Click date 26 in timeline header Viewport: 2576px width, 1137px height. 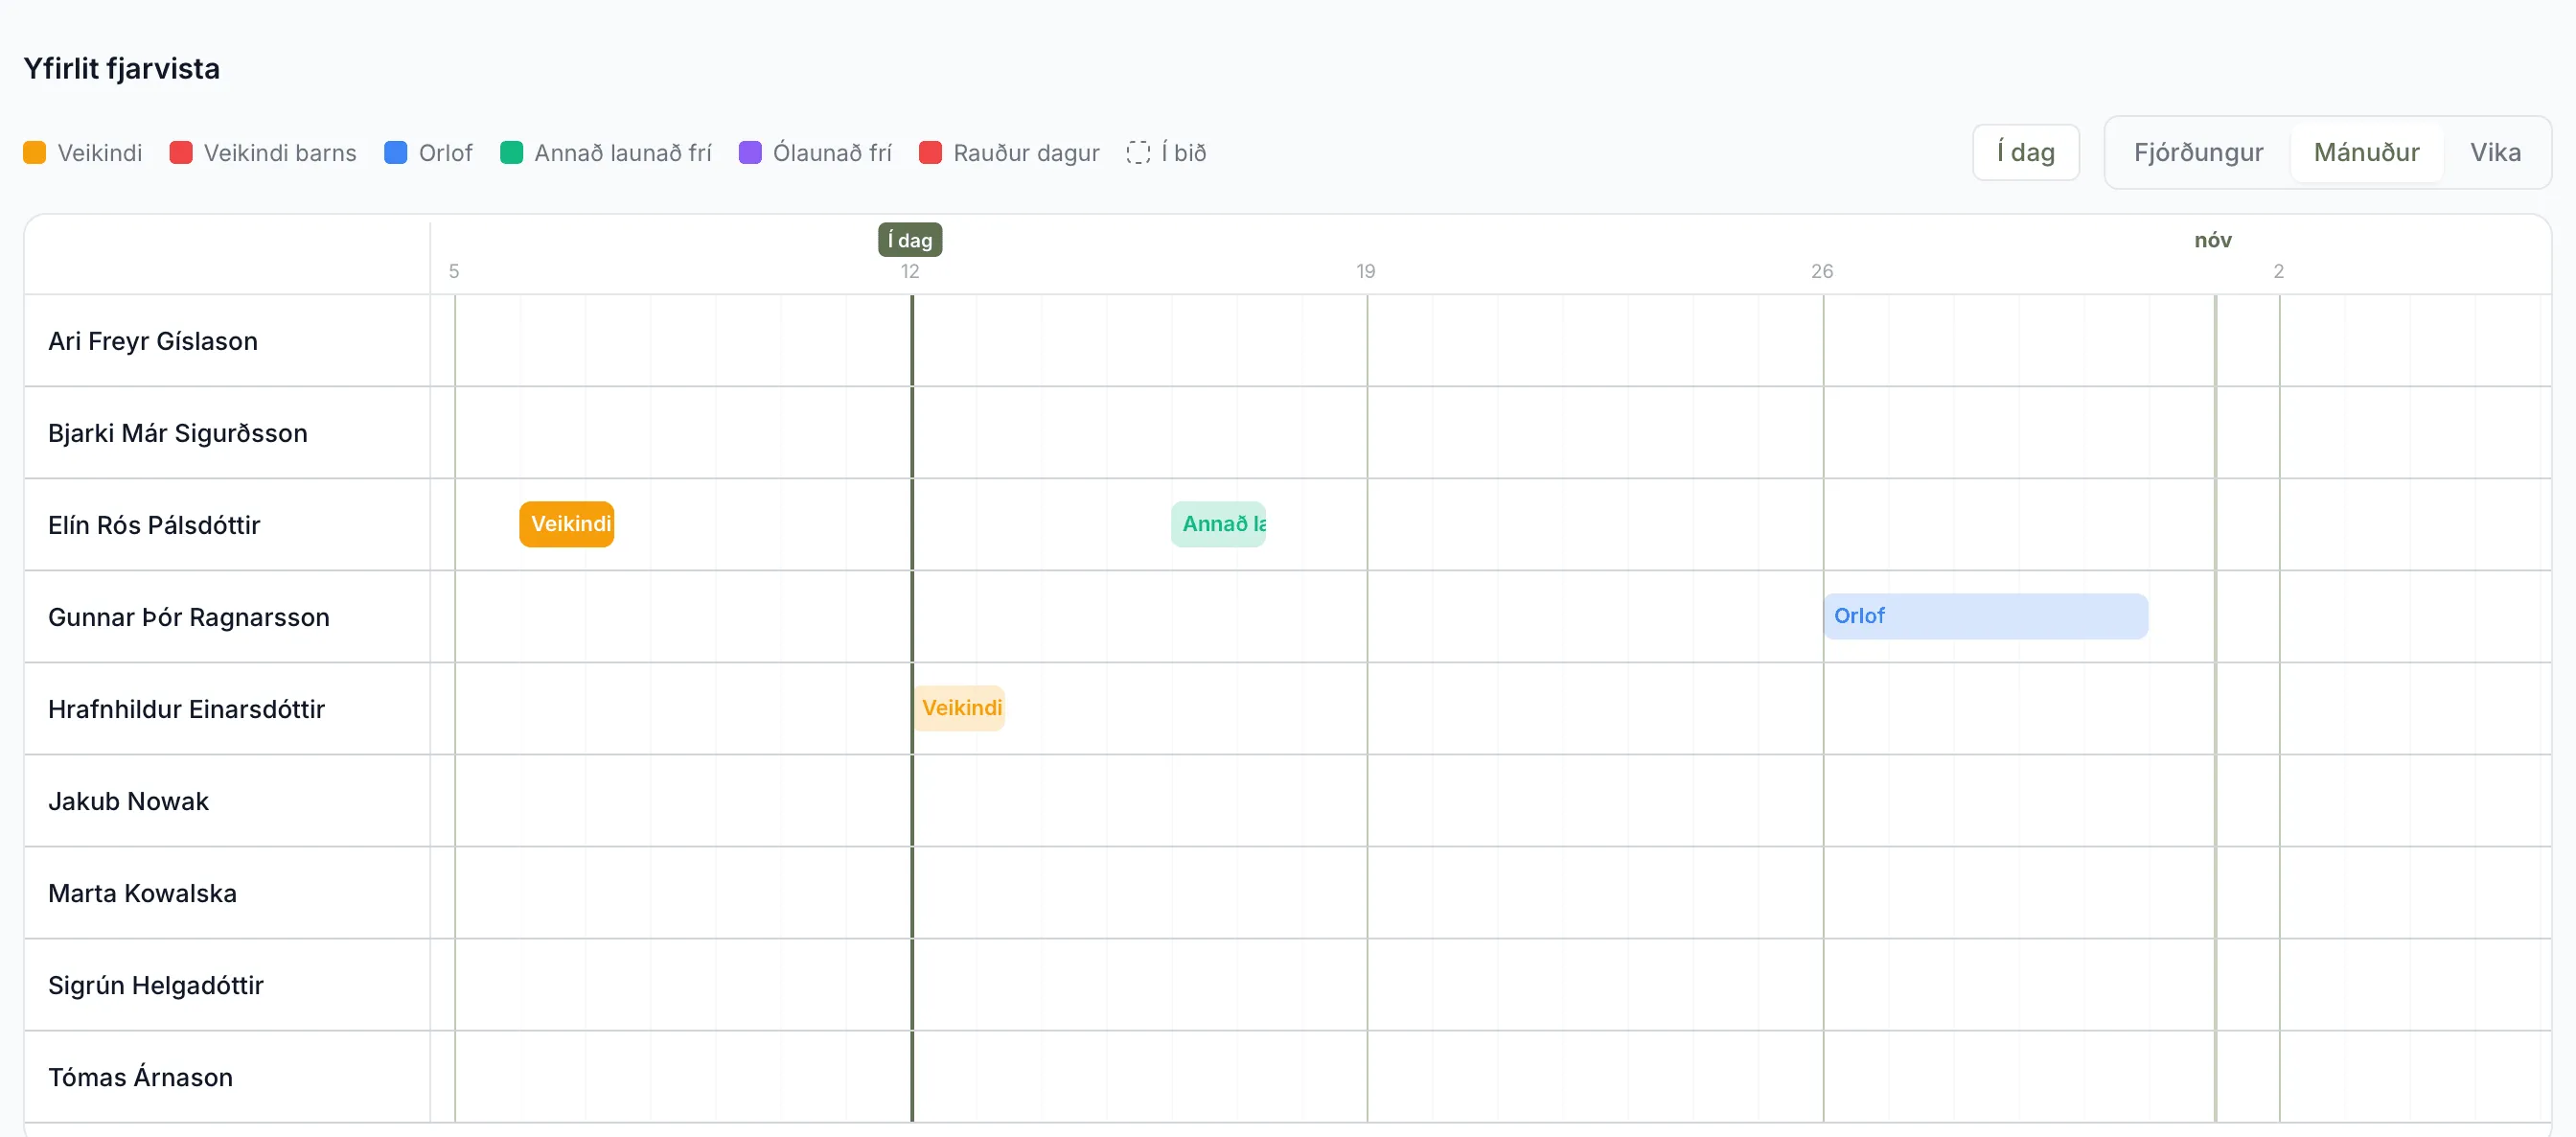(1822, 271)
